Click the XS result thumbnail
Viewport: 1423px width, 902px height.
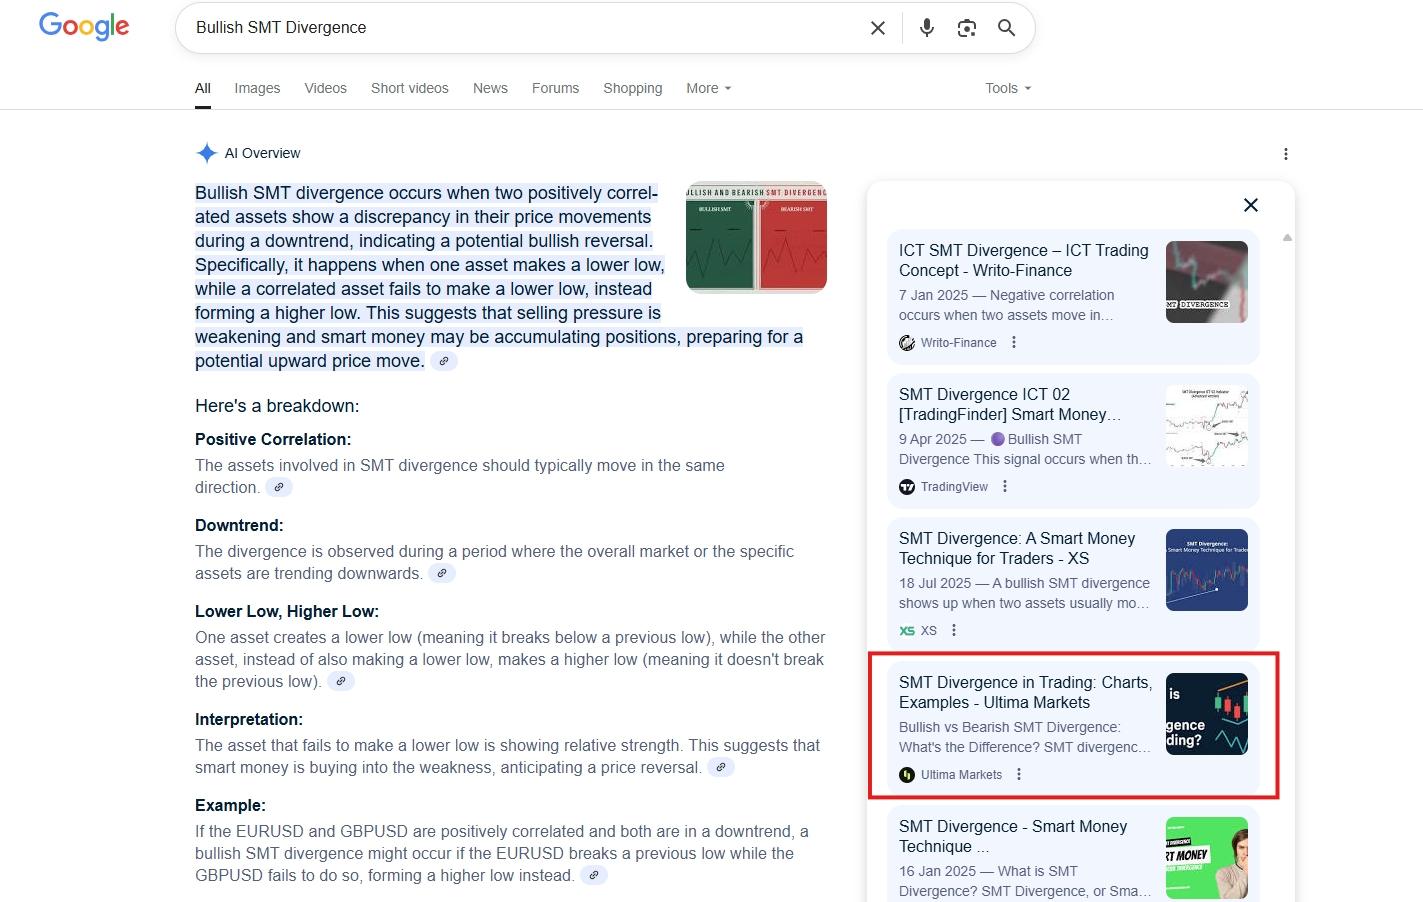(1207, 570)
